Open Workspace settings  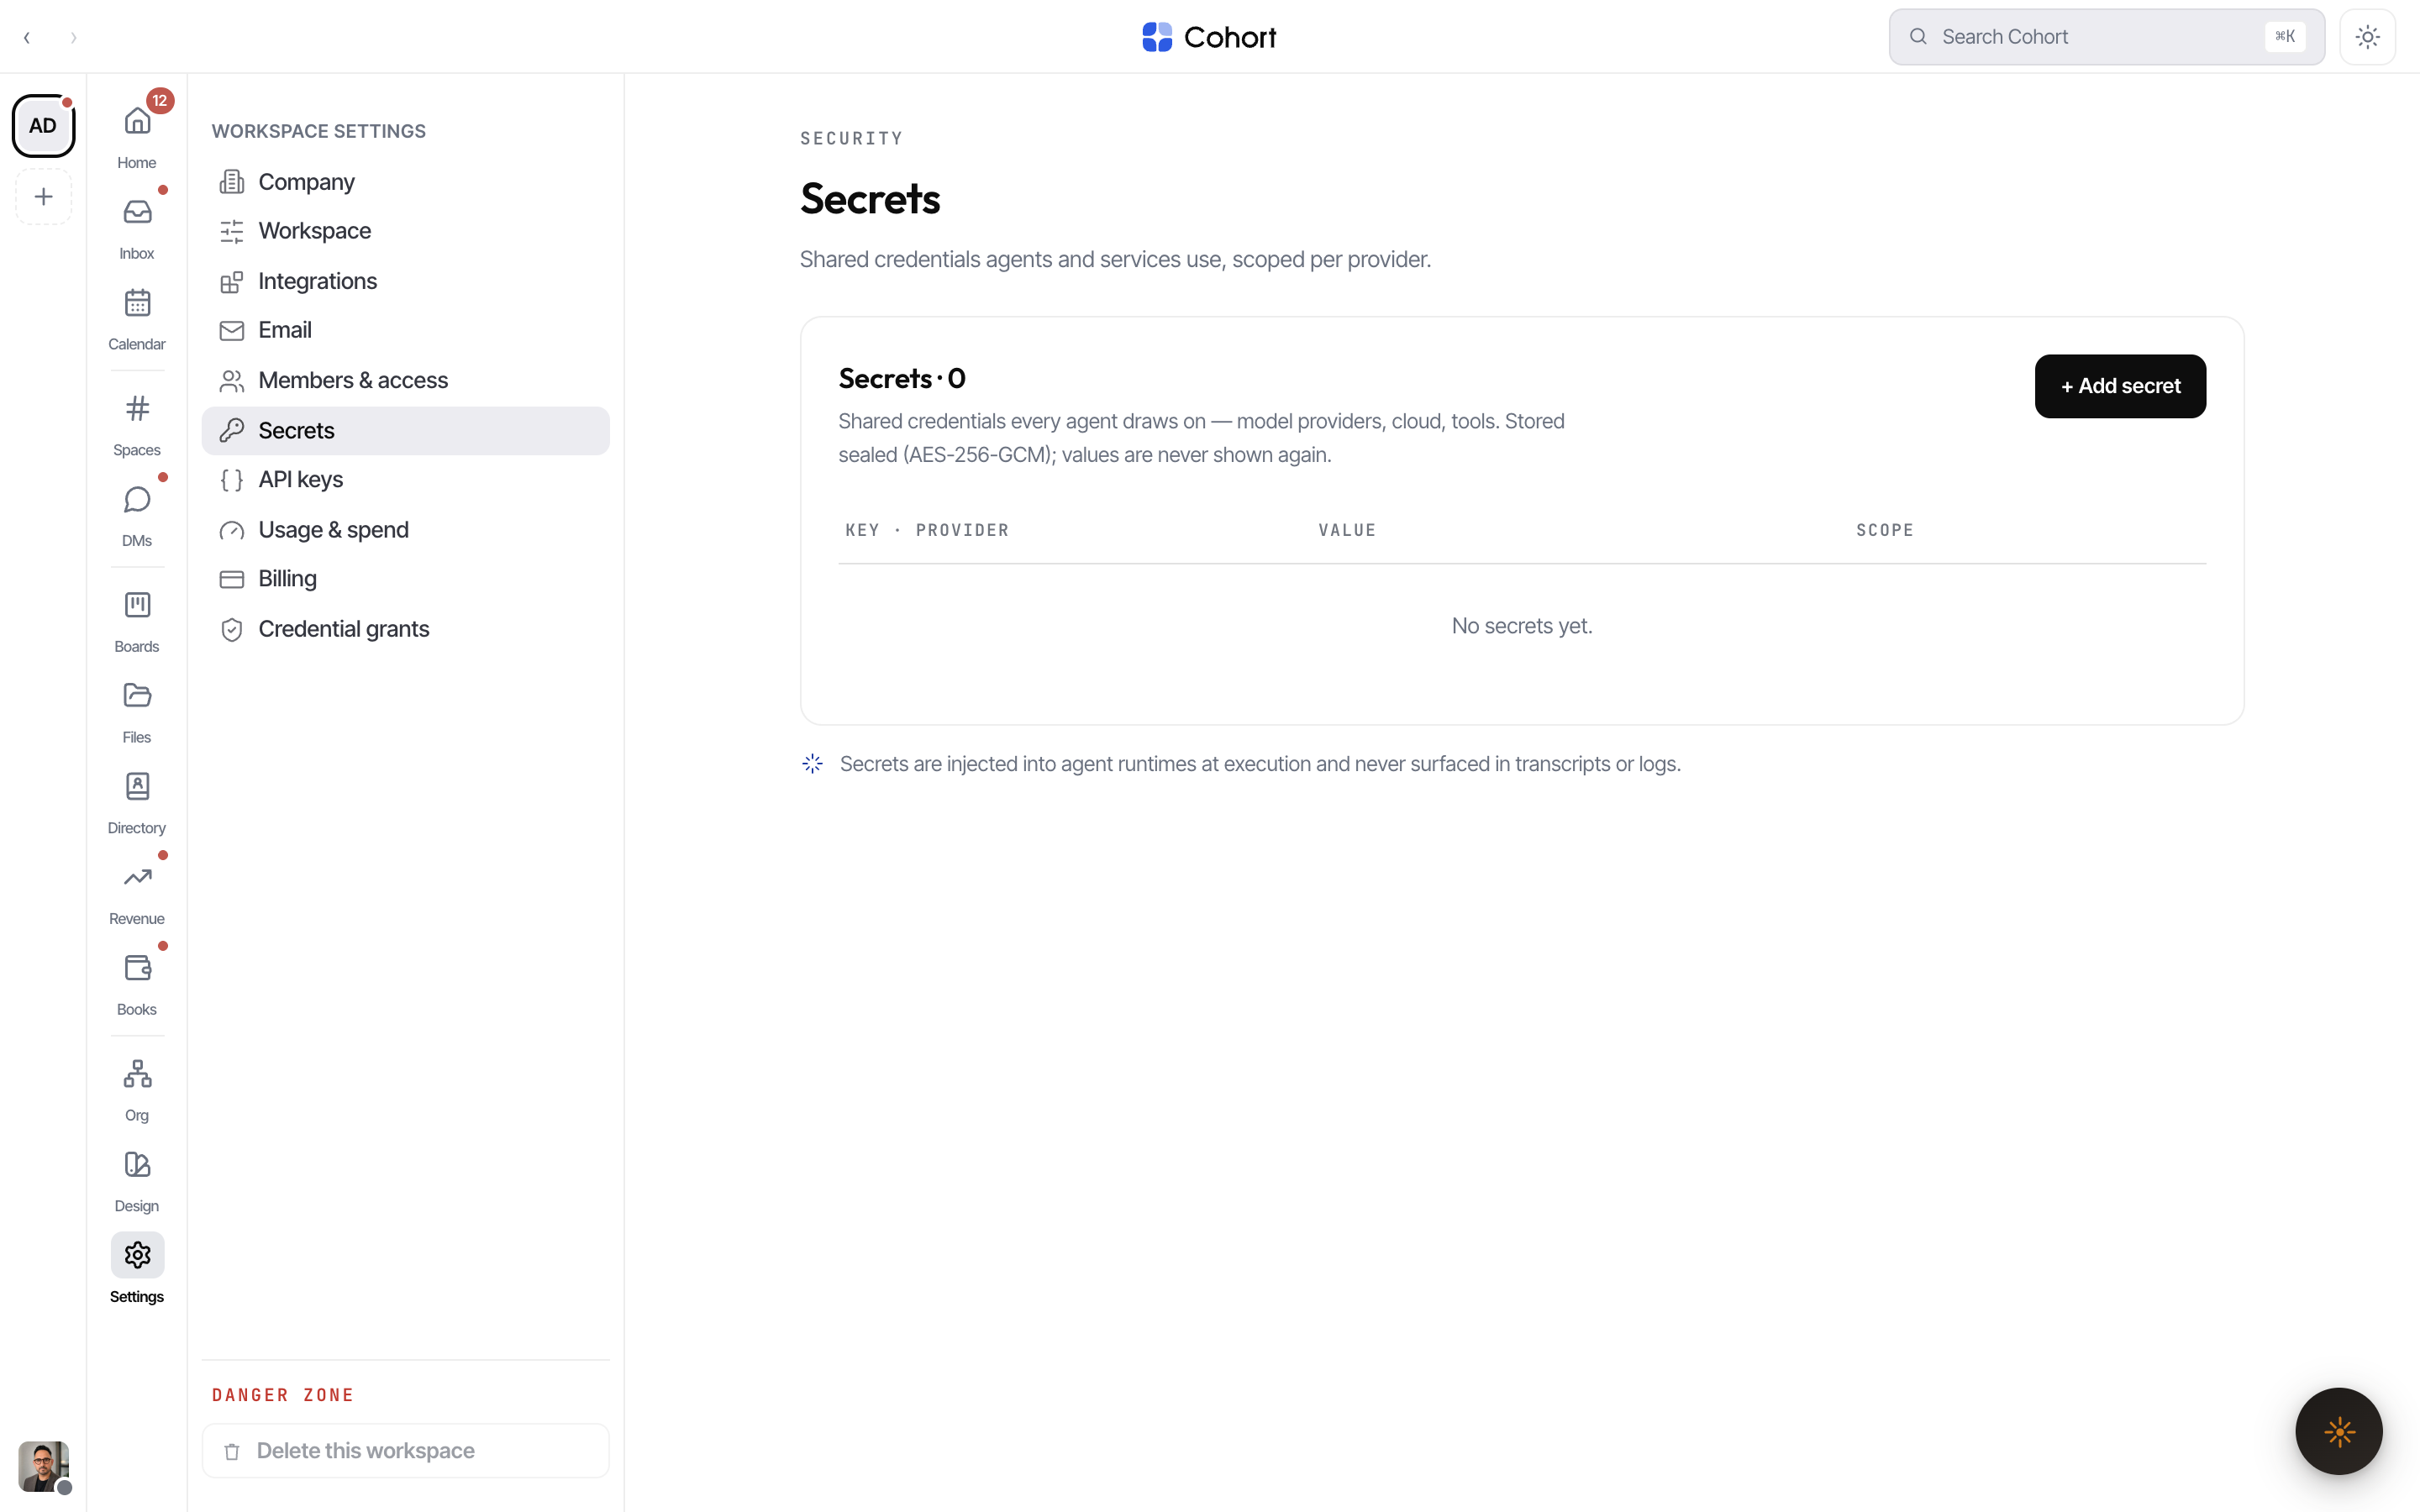[405, 231]
